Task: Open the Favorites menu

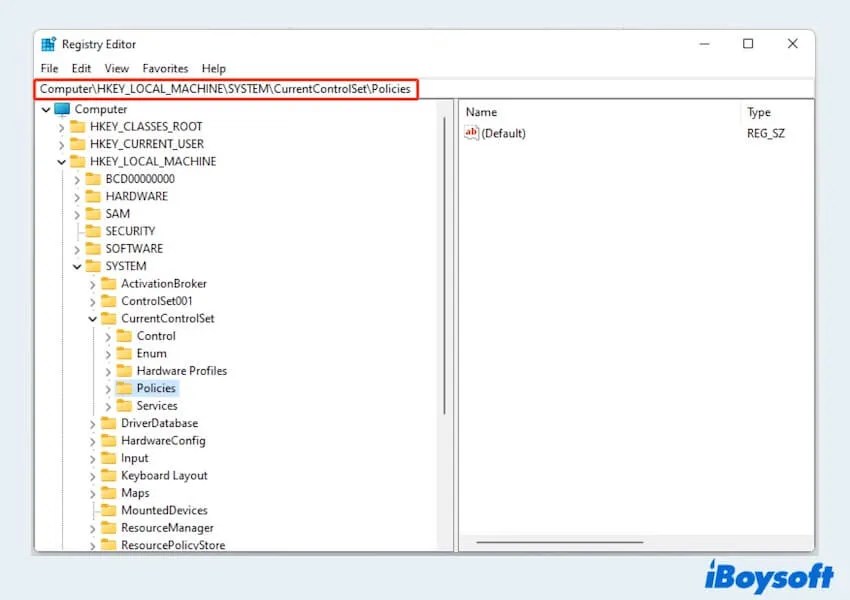Action: pyautogui.click(x=165, y=68)
